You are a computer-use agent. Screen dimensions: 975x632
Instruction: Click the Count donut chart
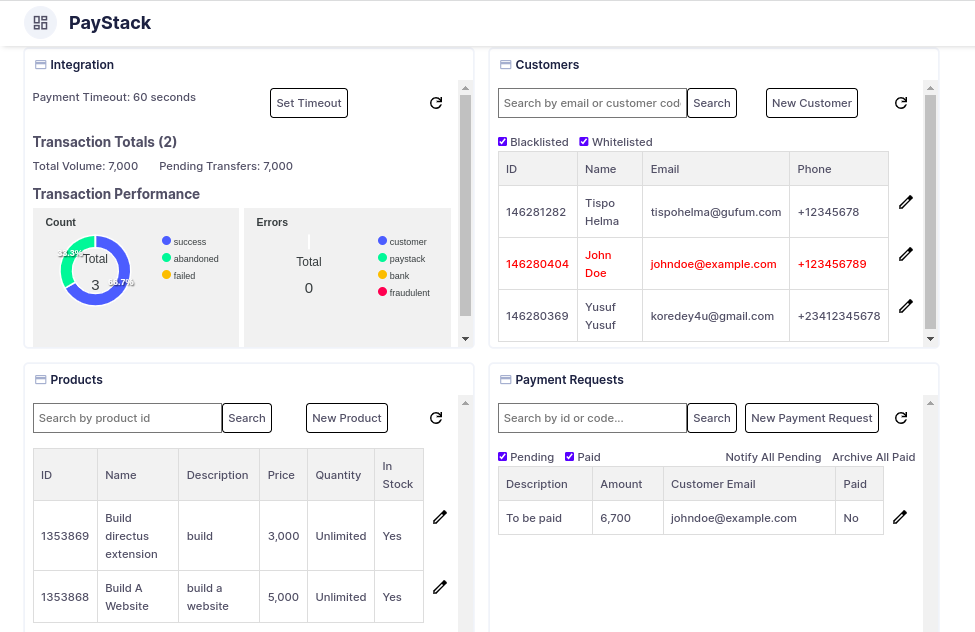coord(95,271)
